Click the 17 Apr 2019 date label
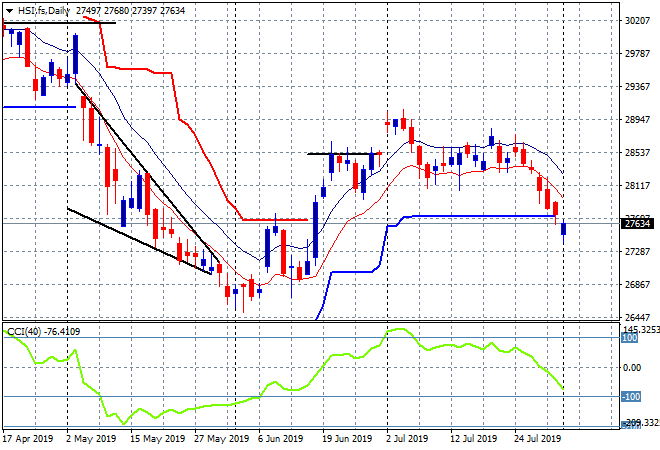Viewport: 660px width, 450px height. click(28, 439)
